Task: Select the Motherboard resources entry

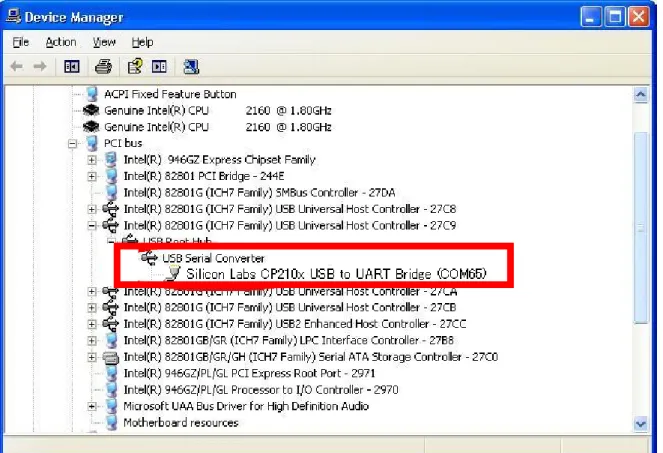Action: coord(181,423)
